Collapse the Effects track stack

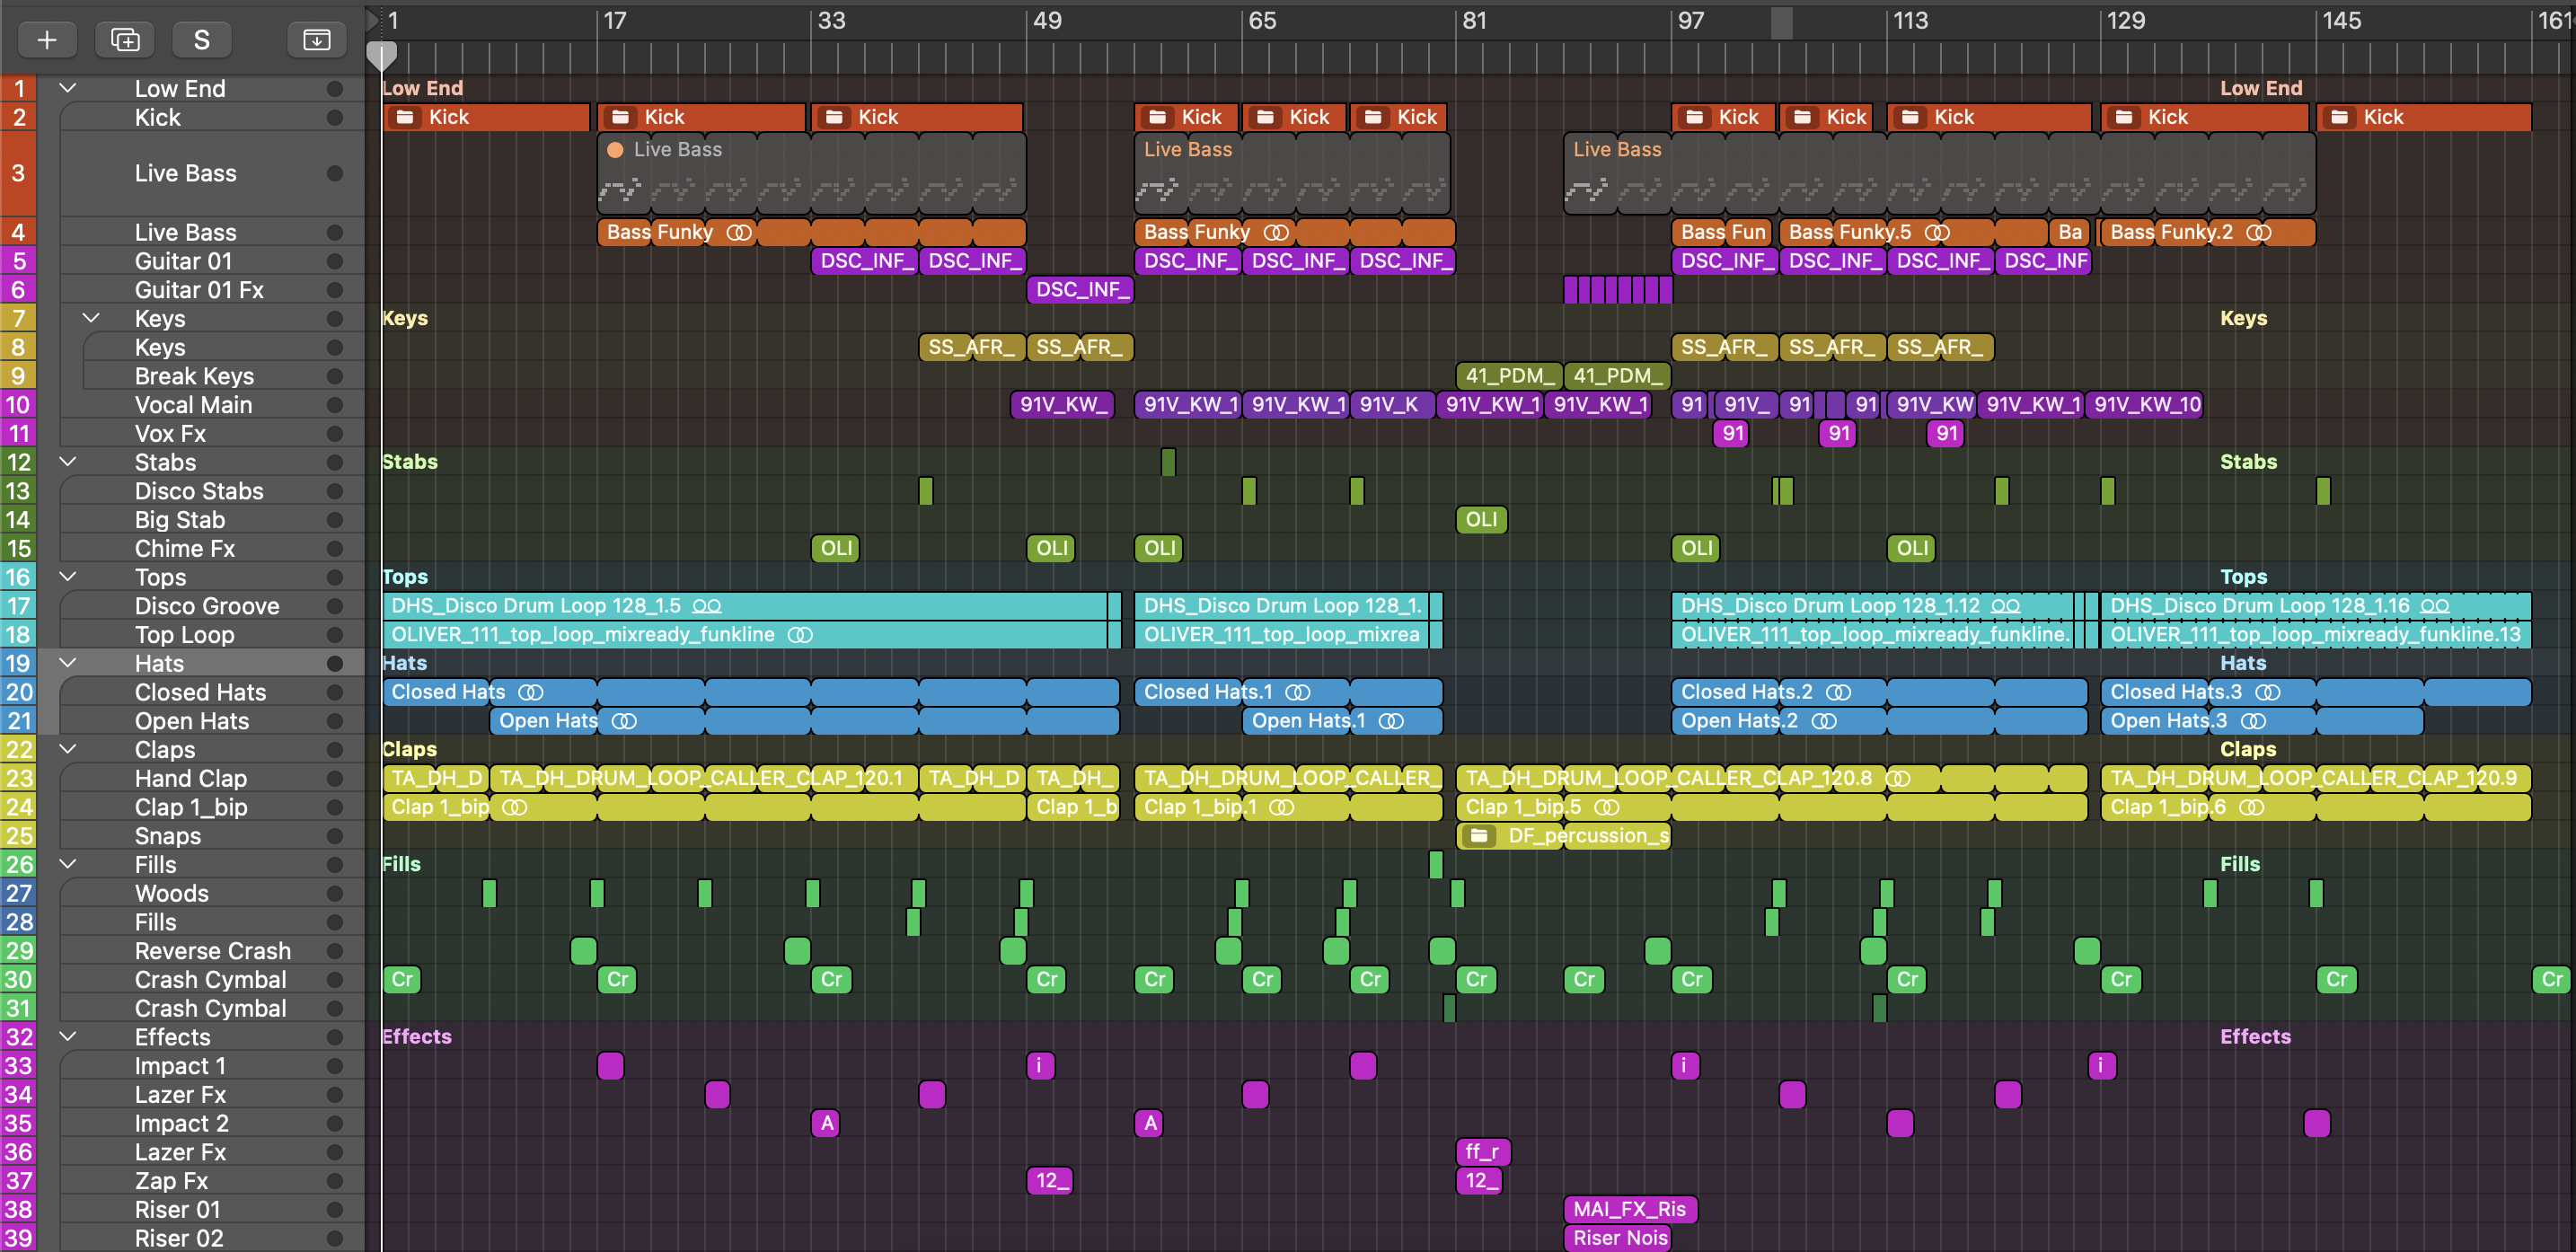click(x=68, y=1036)
